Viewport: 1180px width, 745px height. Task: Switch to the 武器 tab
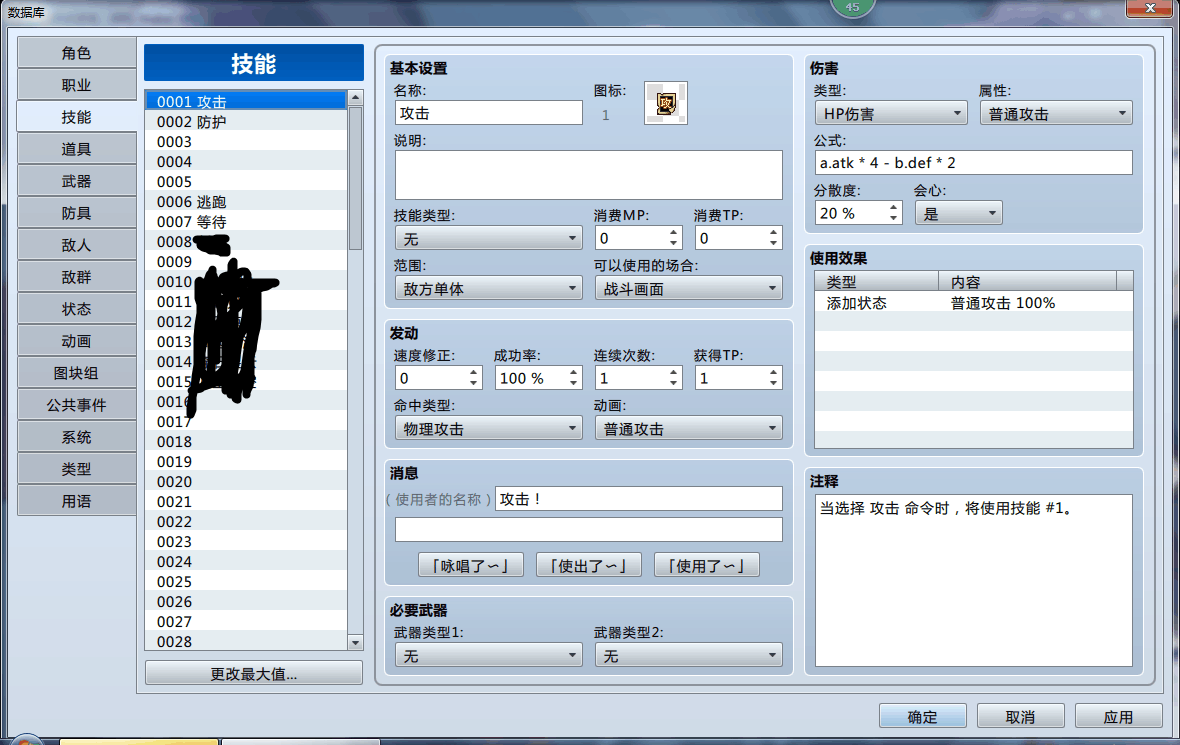(x=77, y=181)
